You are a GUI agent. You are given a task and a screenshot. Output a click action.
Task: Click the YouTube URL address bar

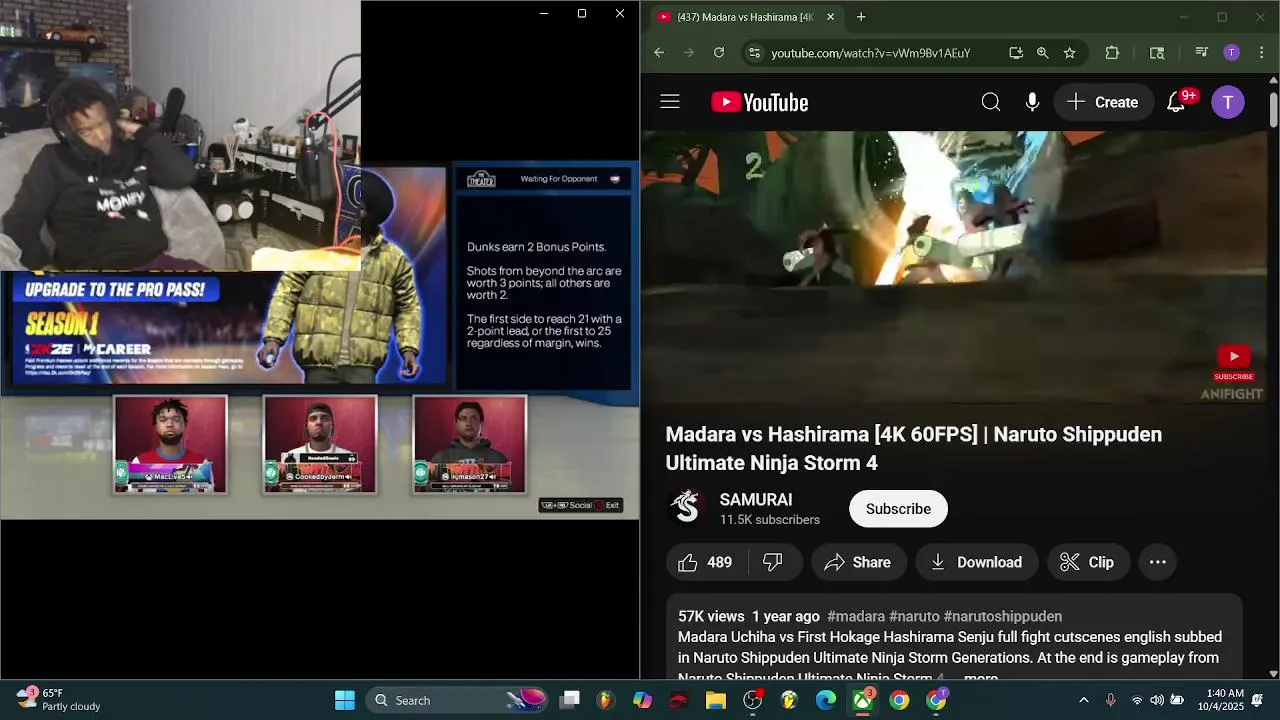pyautogui.click(x=871, y=53)
